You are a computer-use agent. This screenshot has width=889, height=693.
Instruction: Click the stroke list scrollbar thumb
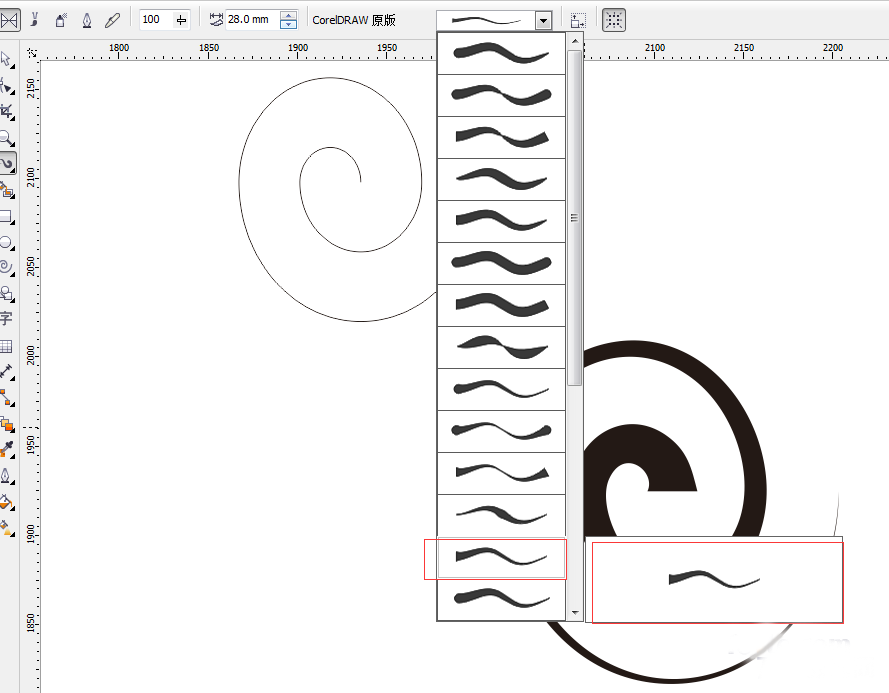tap(574, 218)
